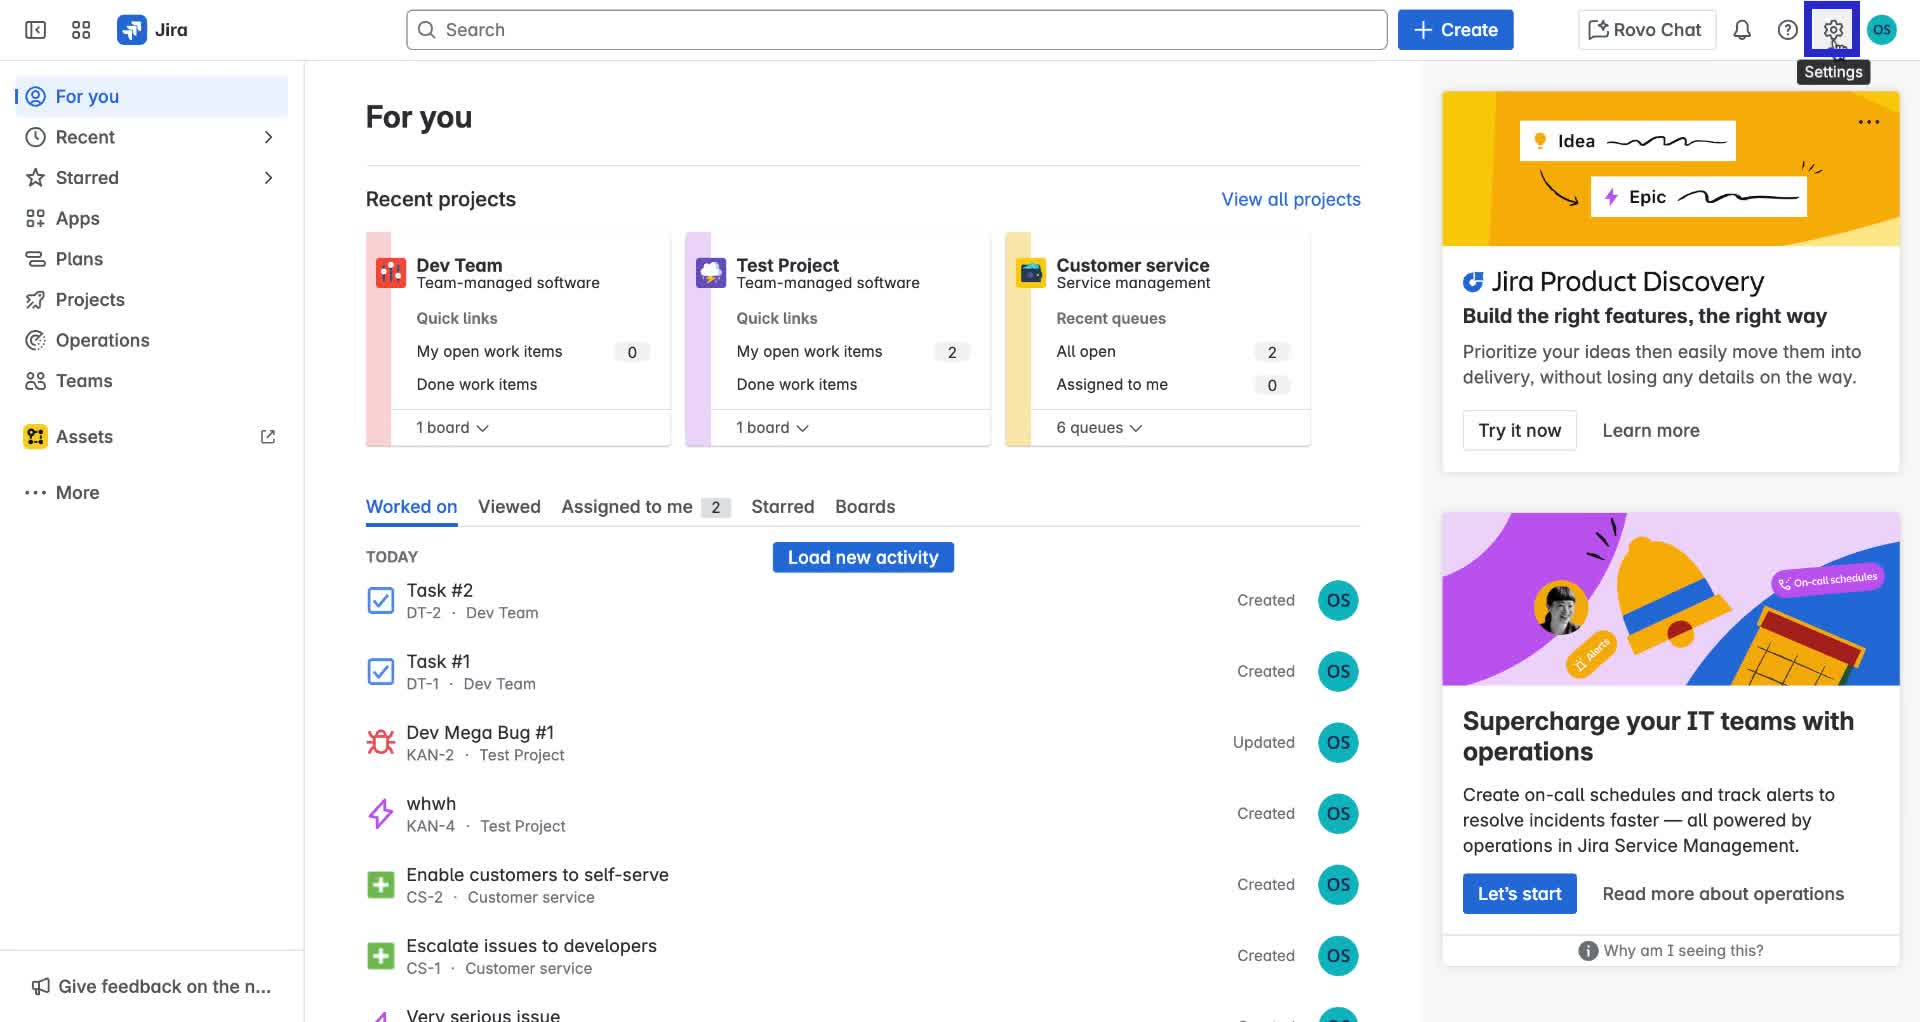This screenshot has height=1022, width=1920.
Task: Open your profile avatar menu
Action: [x=1882, y=29]
